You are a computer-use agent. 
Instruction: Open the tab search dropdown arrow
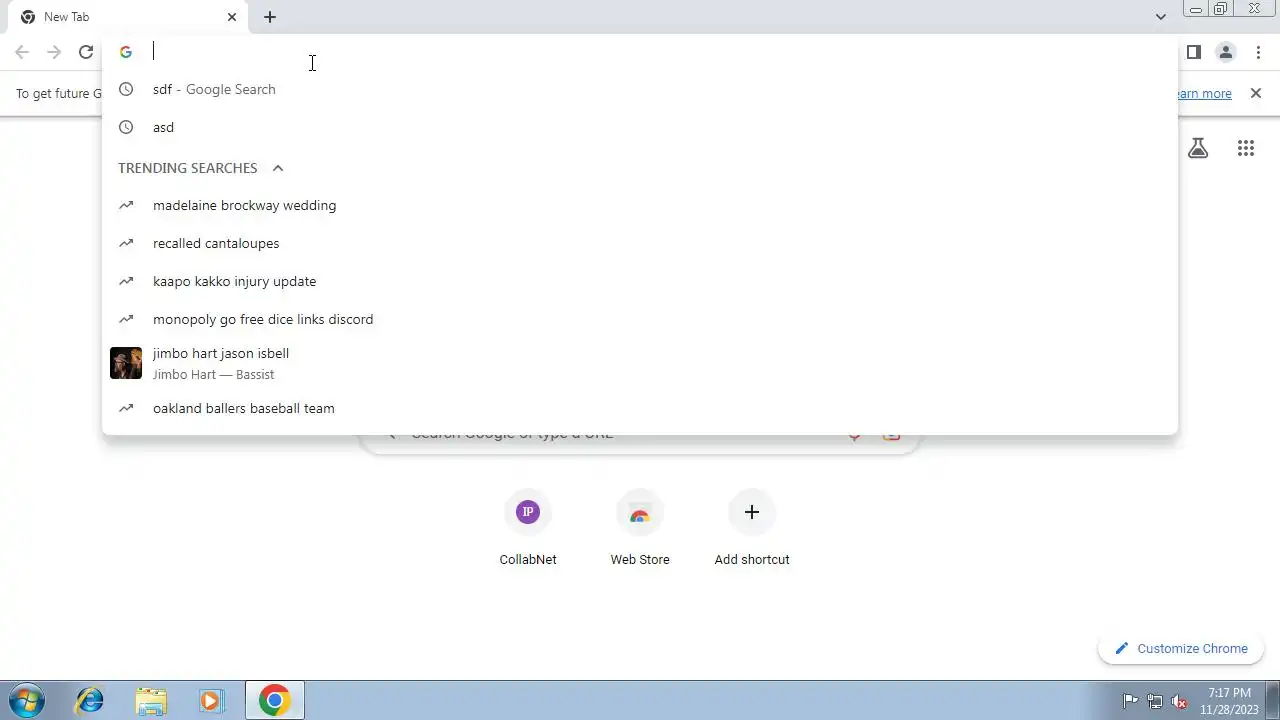click(x=1160, y=17)
